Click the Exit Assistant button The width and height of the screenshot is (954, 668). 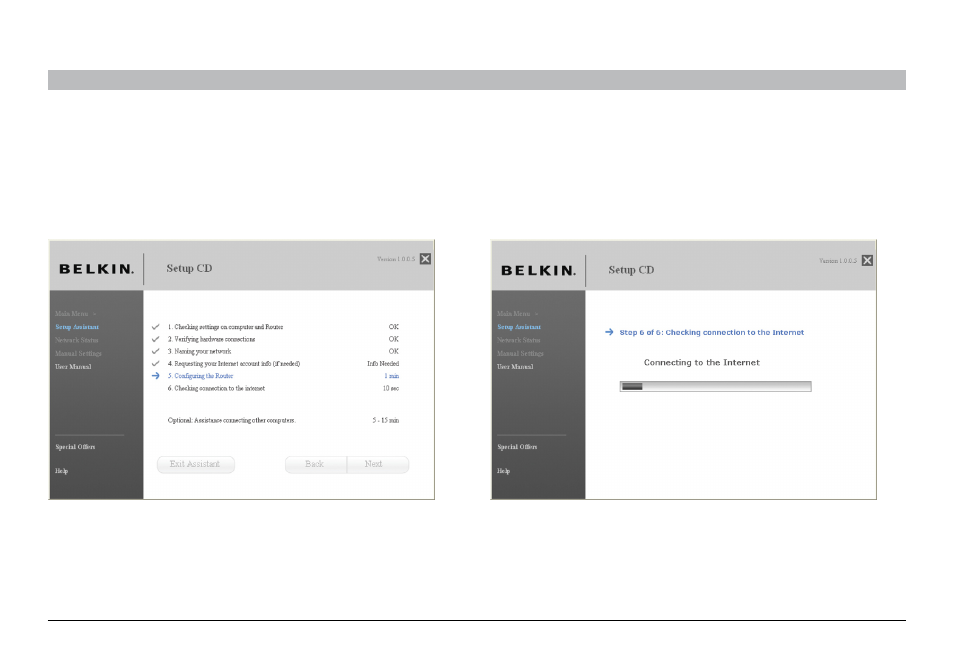tap(195, 464)
